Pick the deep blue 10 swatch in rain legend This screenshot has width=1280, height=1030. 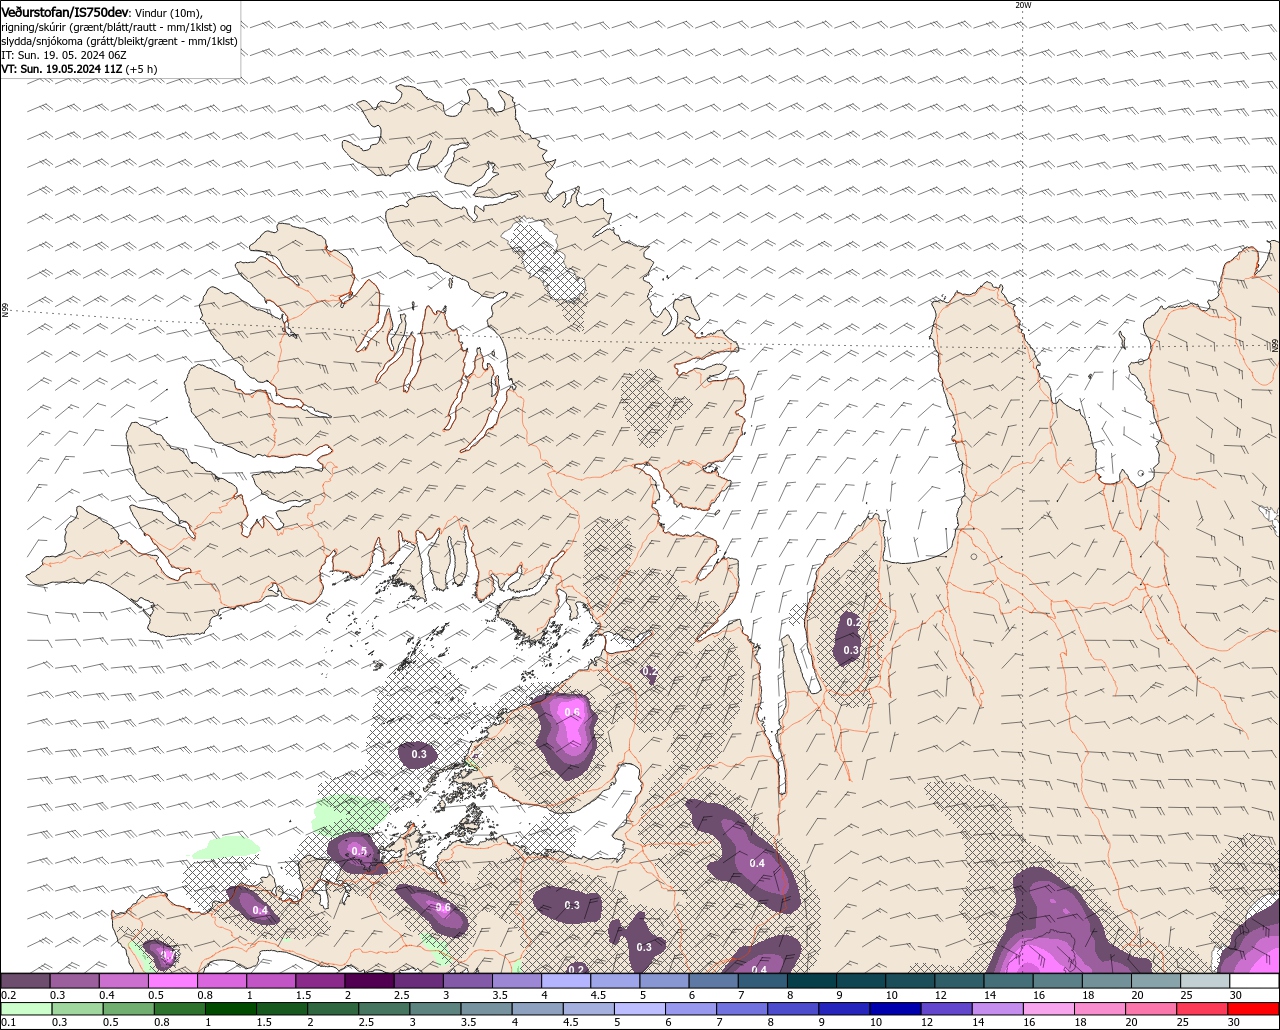897,1008
